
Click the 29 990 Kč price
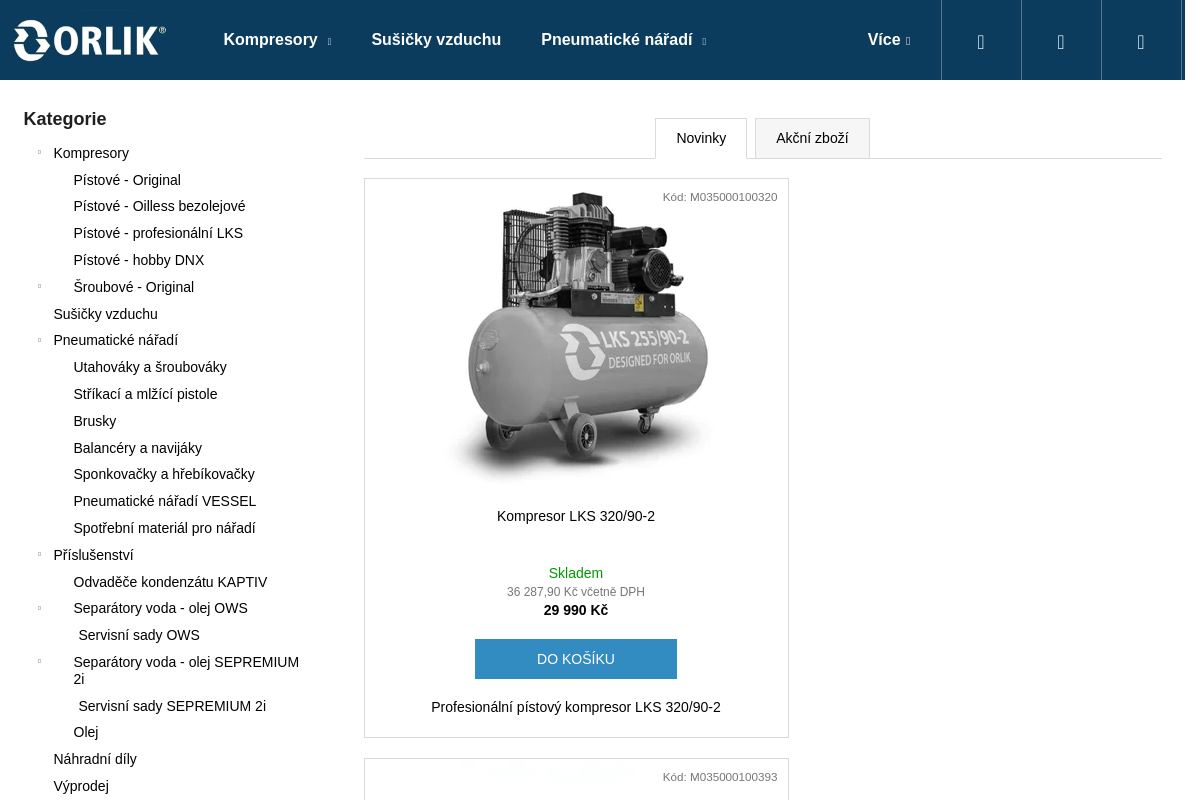tap(576, 610)
